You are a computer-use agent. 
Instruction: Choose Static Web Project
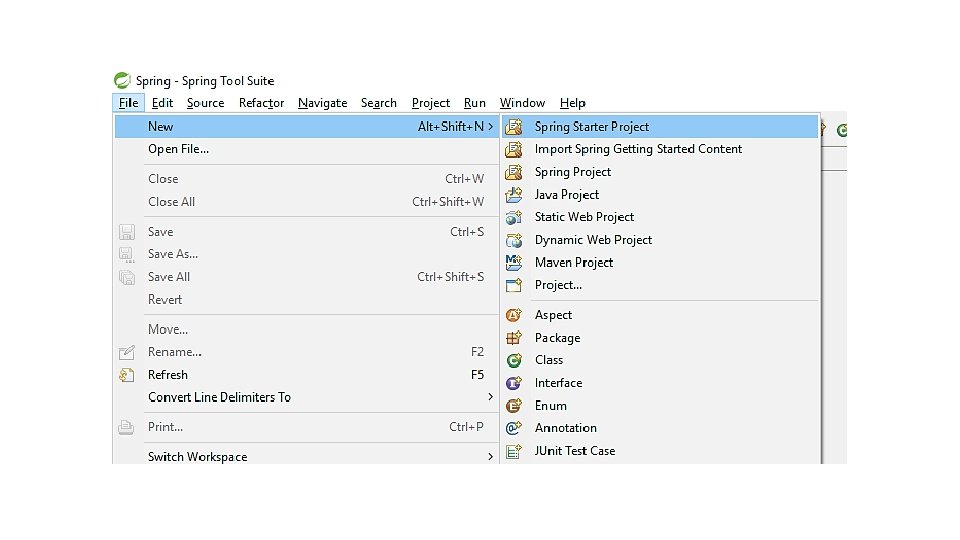pyautogui.click(x=660, y=217)
